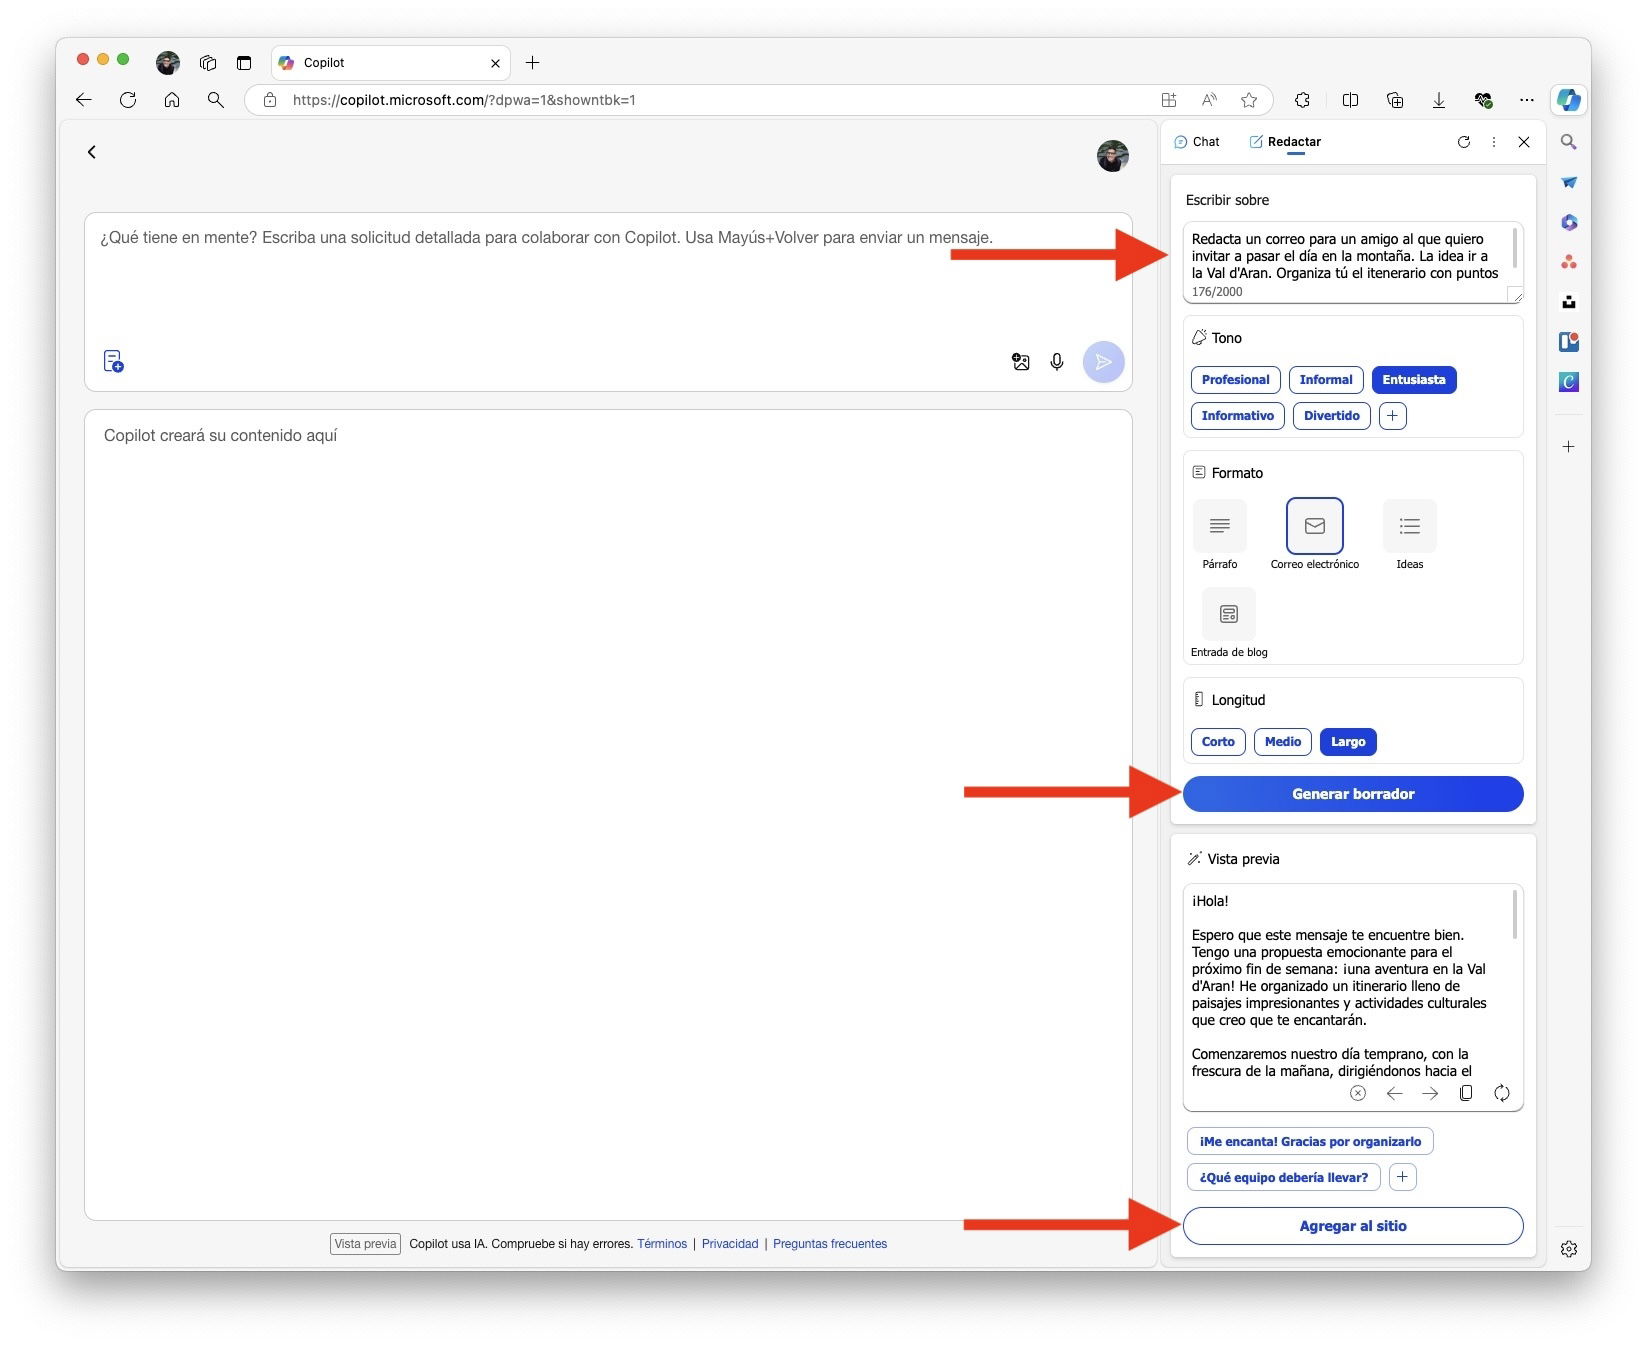Toggle split screen view icon

click(x=1350, y=100)
